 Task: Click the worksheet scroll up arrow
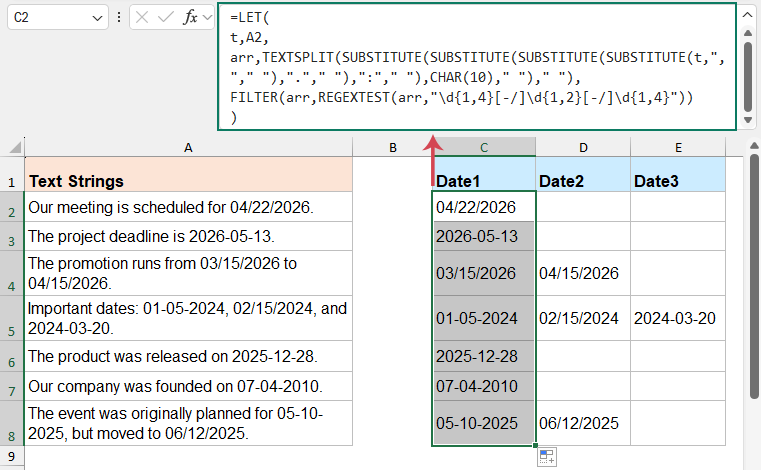[754, 145]
